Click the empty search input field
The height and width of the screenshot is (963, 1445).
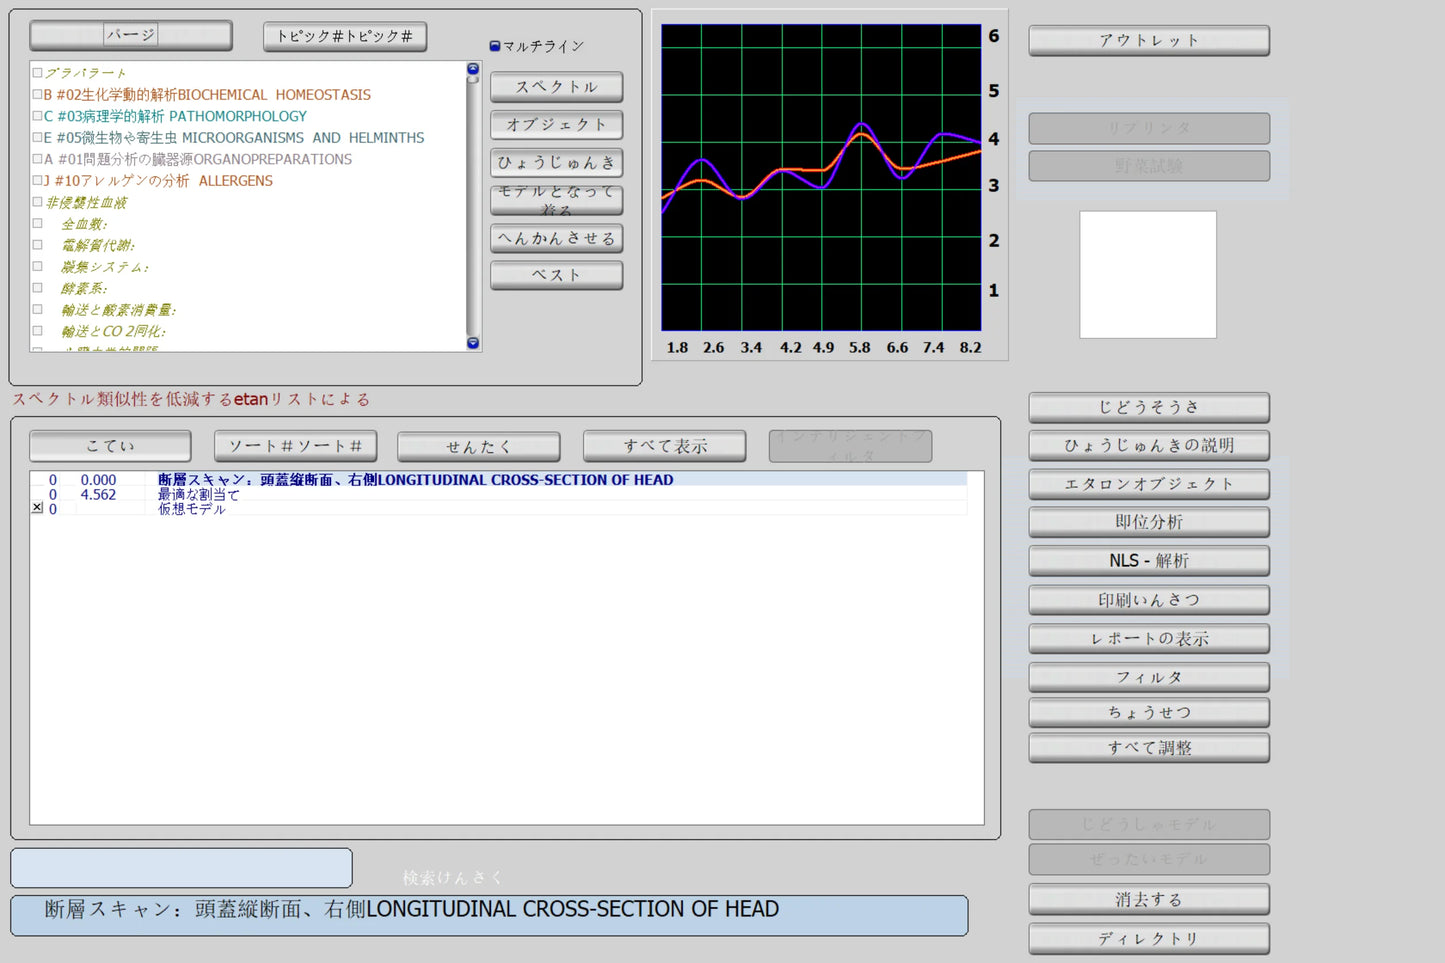(181, 868)
